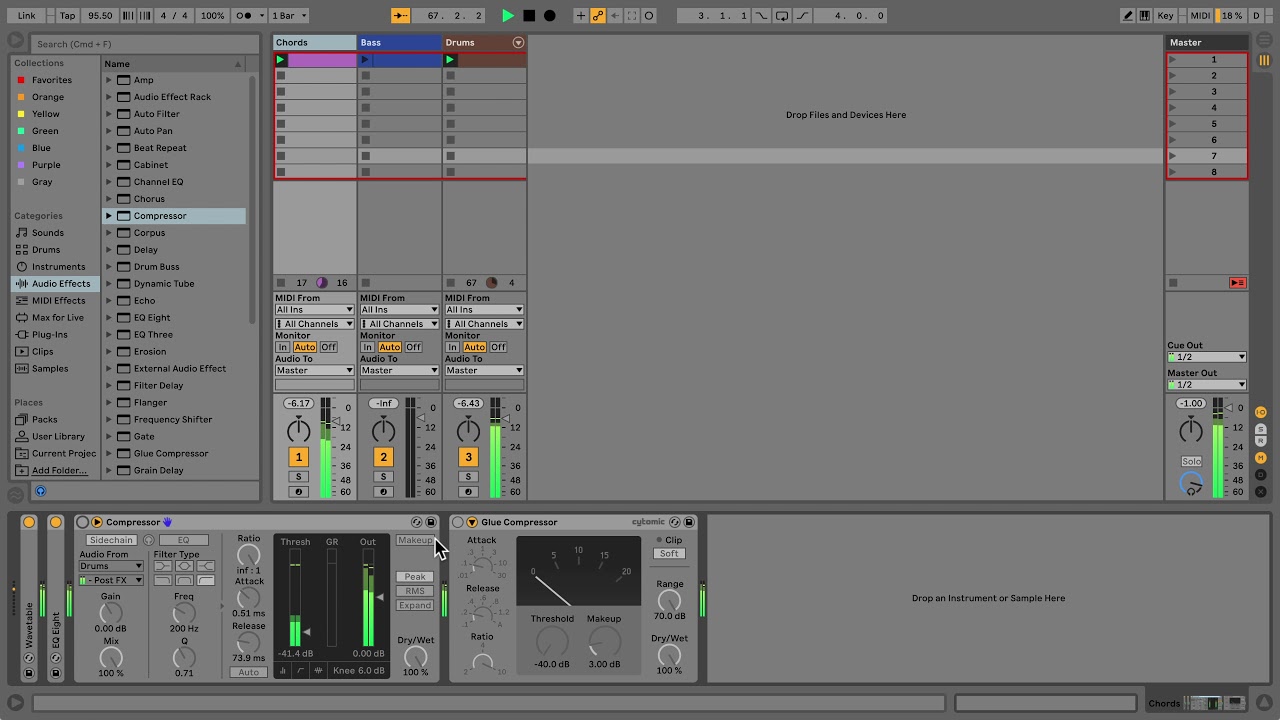Open the Compressor Post FX tap dropdown
The image size is (1280, 720).
[111, 580]
